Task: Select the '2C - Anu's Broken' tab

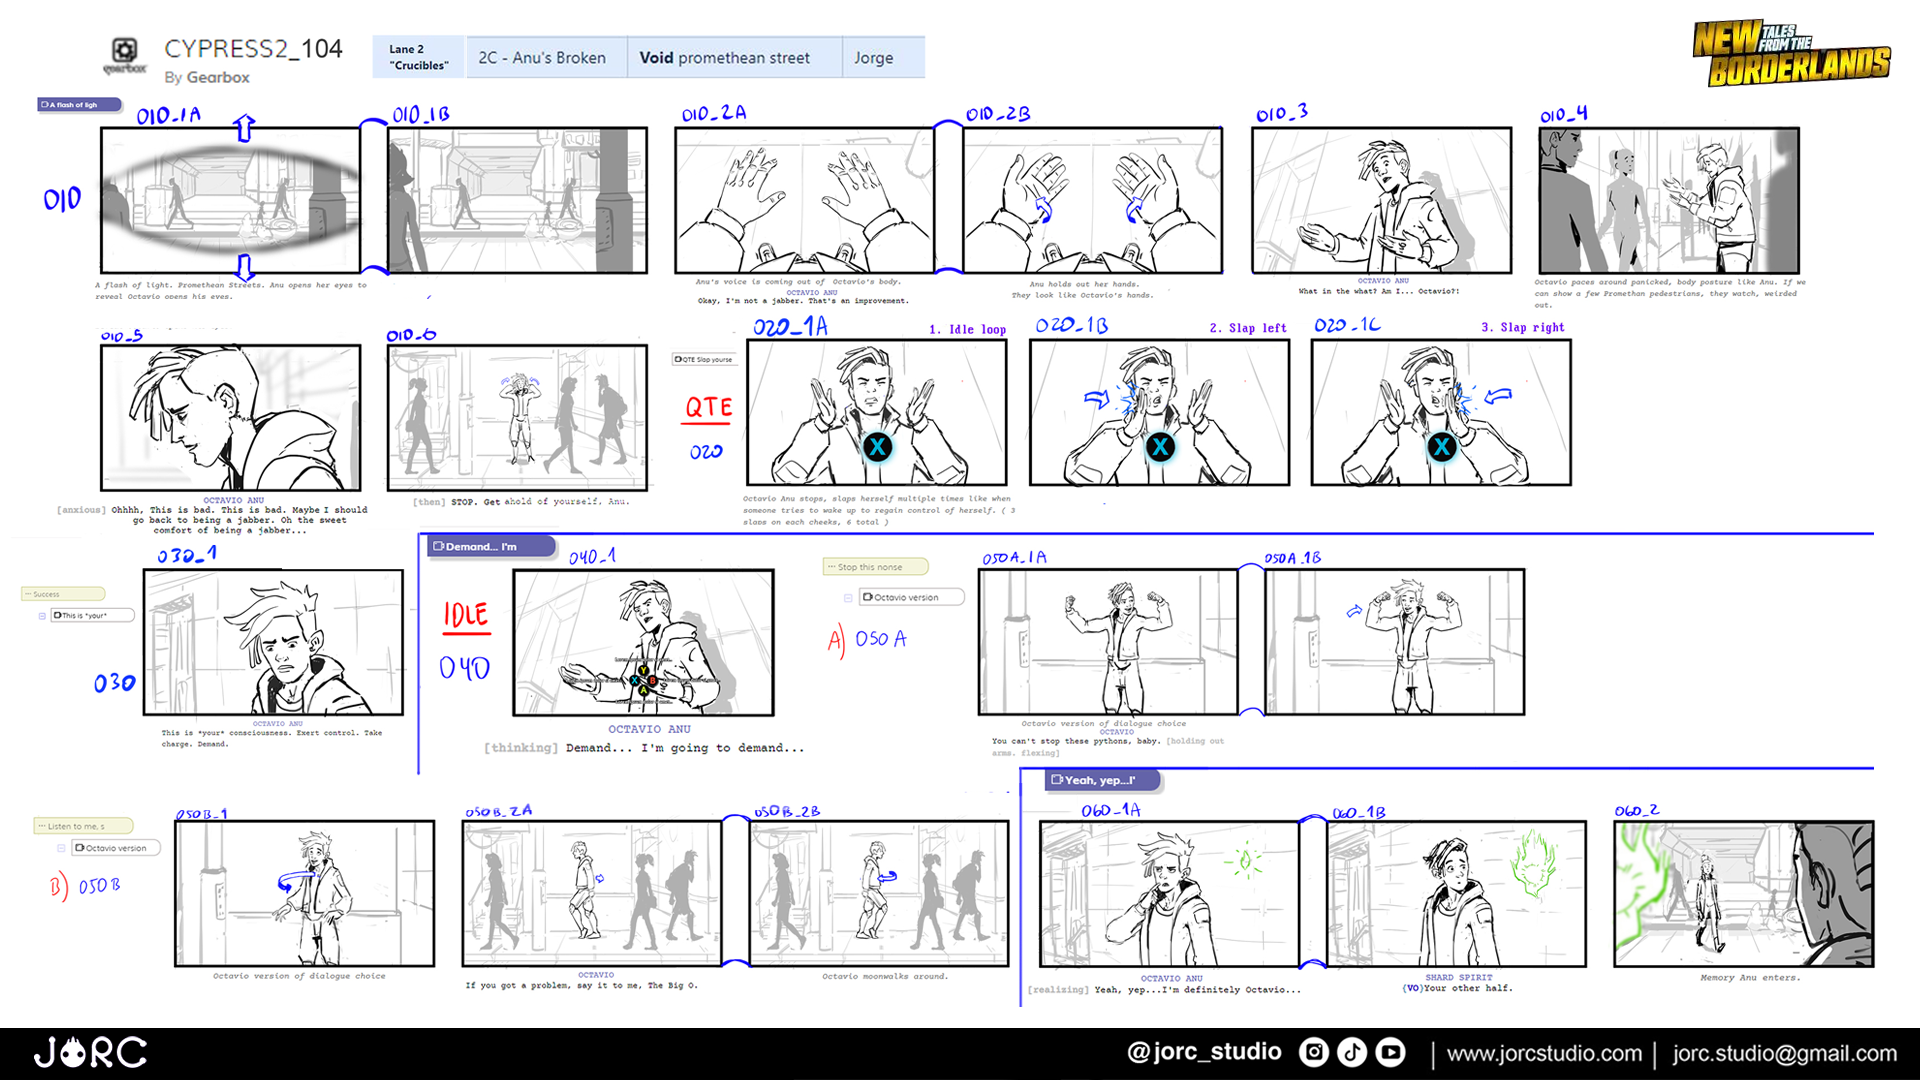Action: point(542,58)
